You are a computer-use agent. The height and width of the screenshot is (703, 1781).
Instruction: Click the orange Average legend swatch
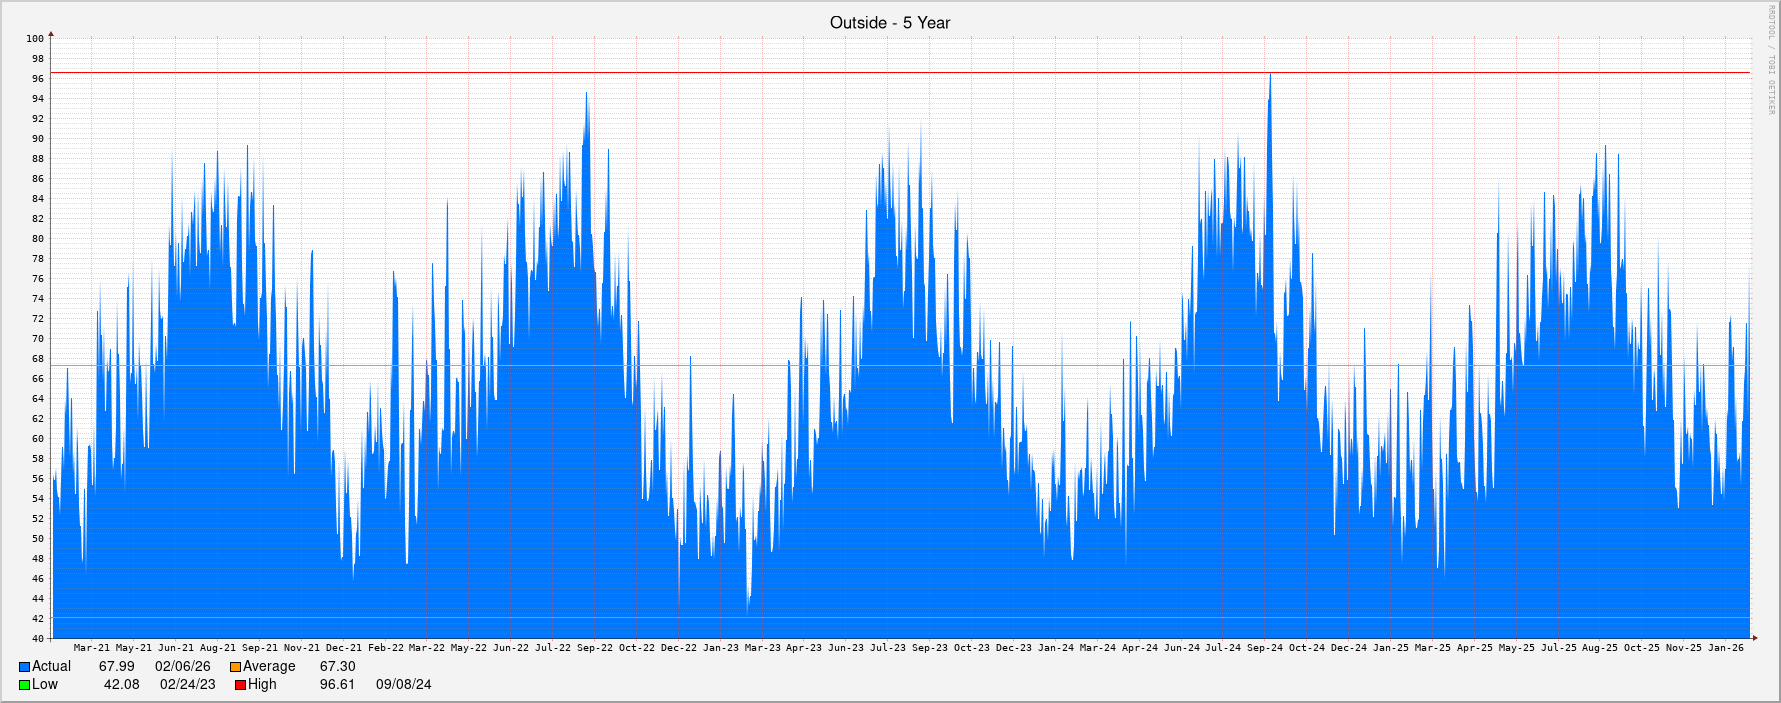pyautogui.click(x=235, y=667)
